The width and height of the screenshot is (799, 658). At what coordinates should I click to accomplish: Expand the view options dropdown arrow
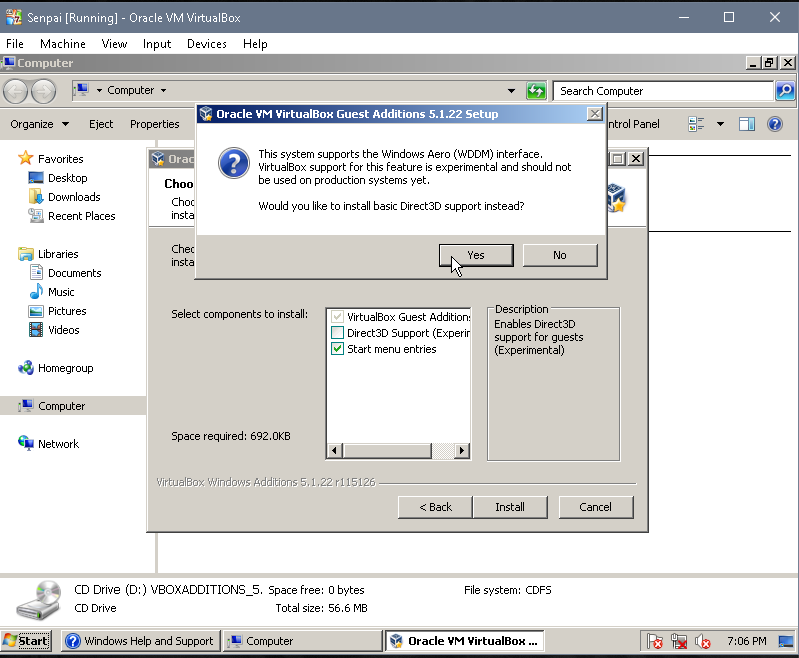tap(720, 124)
